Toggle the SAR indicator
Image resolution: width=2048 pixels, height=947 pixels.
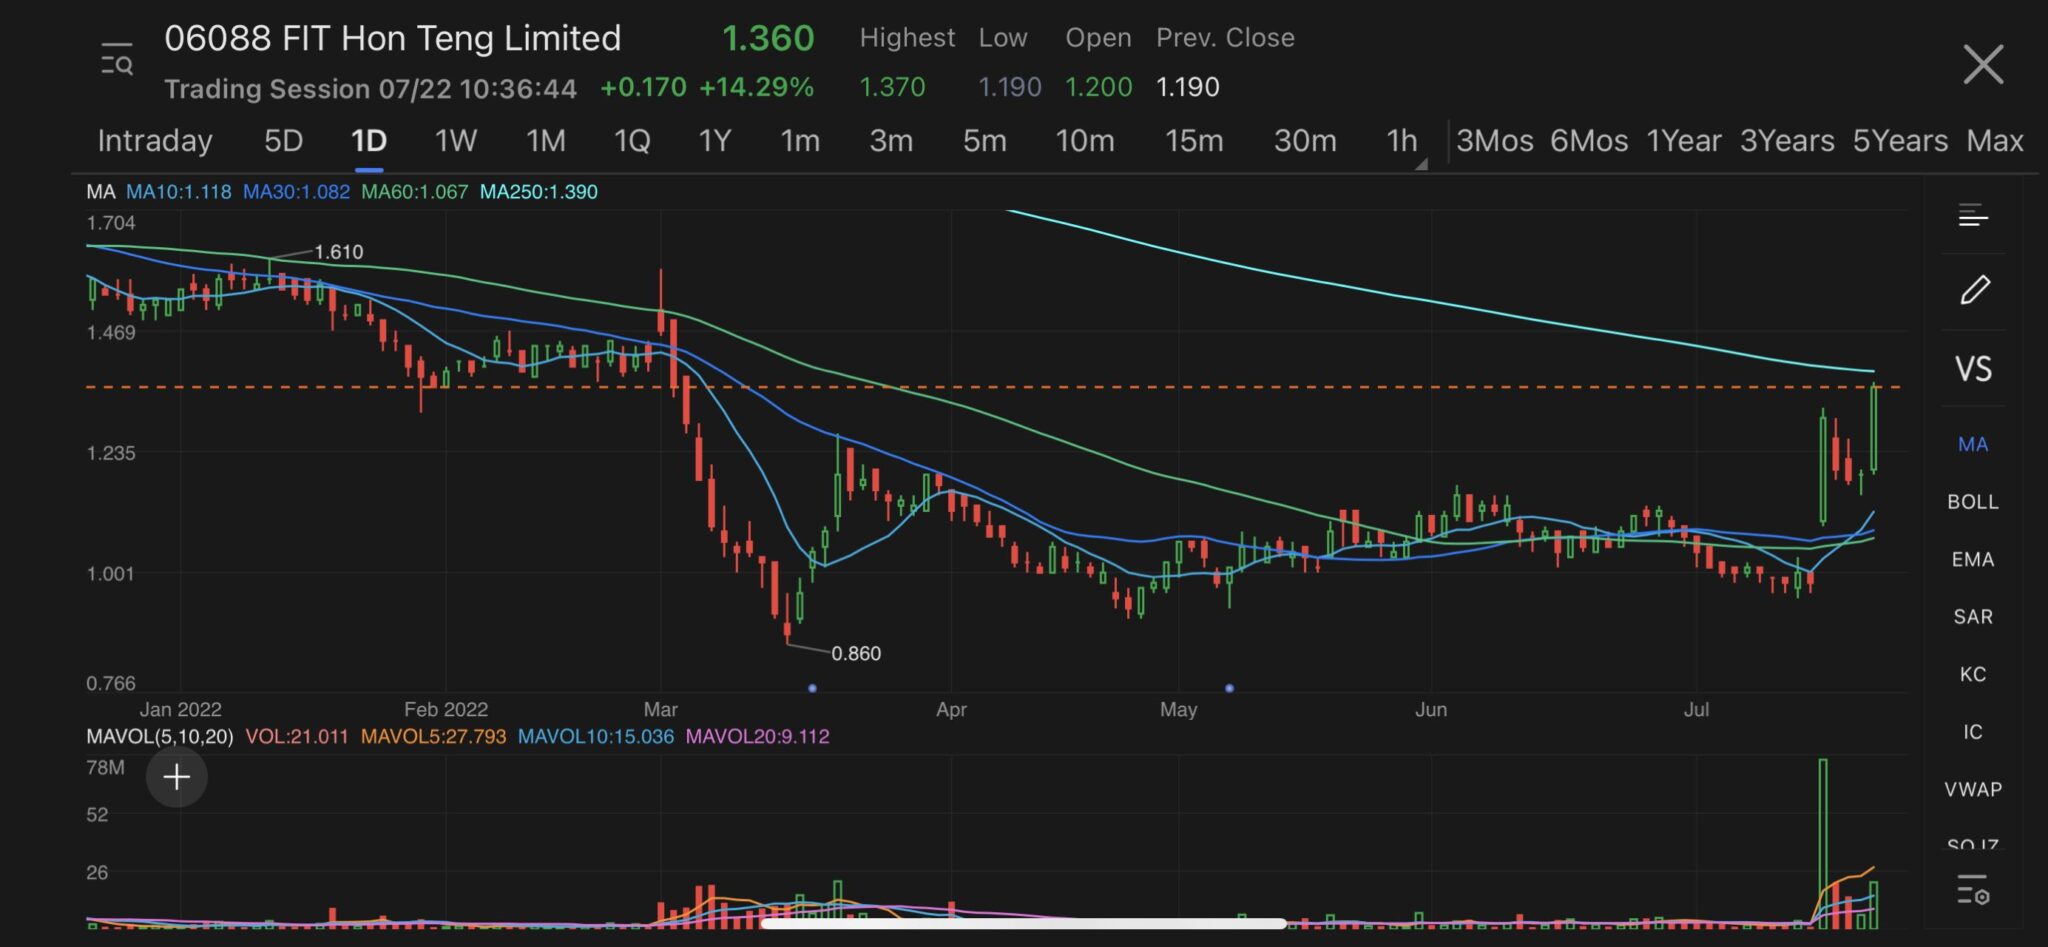(x=1973, y=617)
